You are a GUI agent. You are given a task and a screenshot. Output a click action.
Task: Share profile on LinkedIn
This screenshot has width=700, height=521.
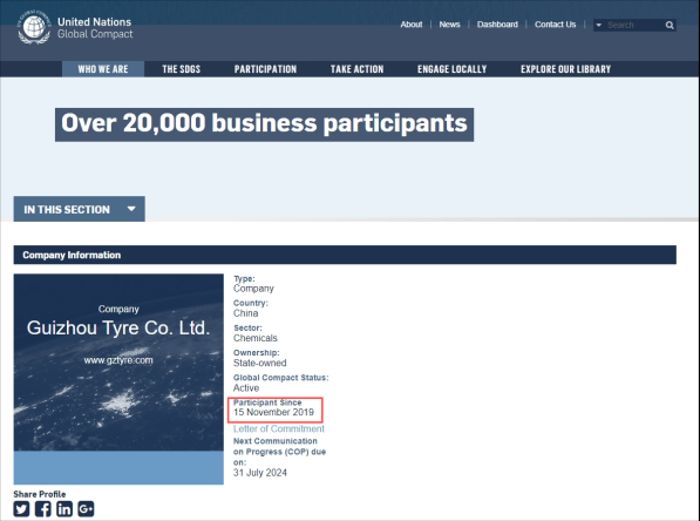click(64, 509)
